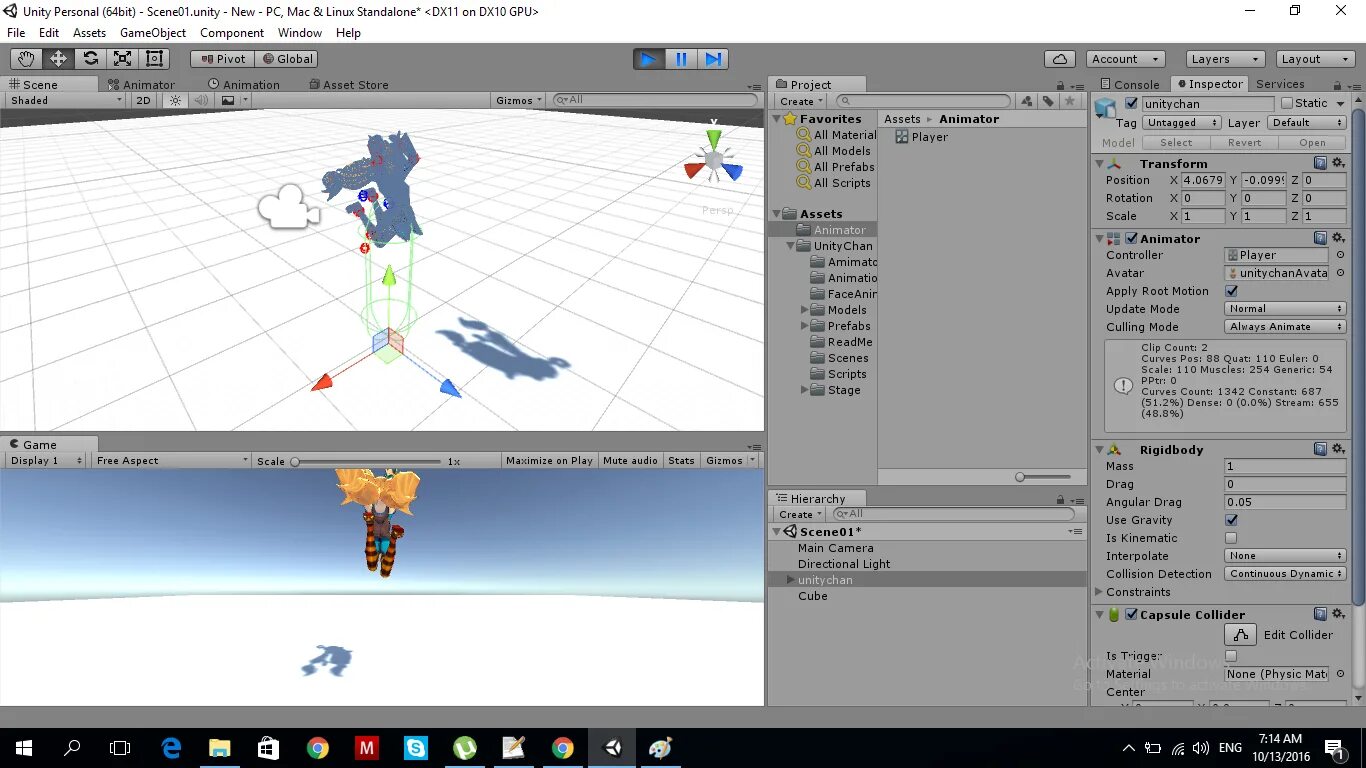The image size is (1366, 768).
Task: Select the Rect tool in the toolbar
Action: pyautogui.click(x=154, y=59)
